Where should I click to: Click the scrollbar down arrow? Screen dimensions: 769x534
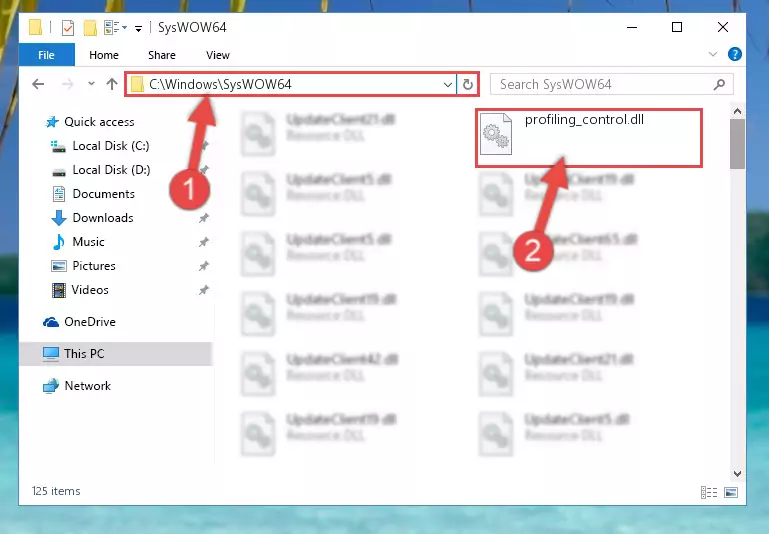click(x=737, y=473)
